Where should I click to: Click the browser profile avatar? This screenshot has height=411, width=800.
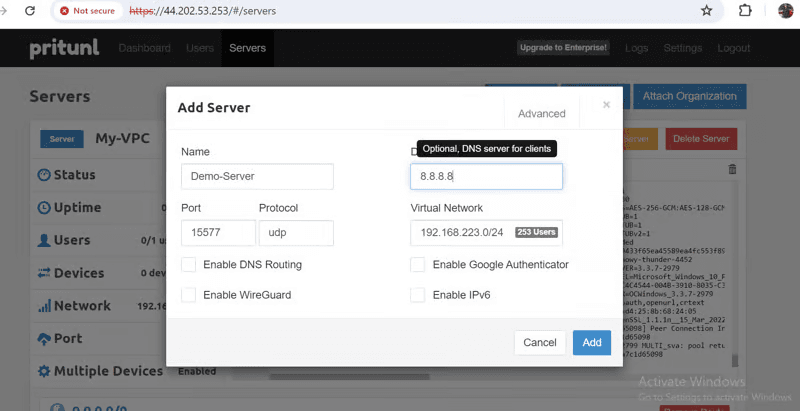786,11
